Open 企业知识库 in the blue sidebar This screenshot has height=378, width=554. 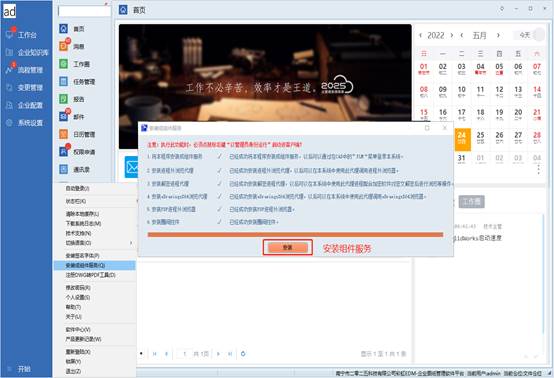[27, 53]
